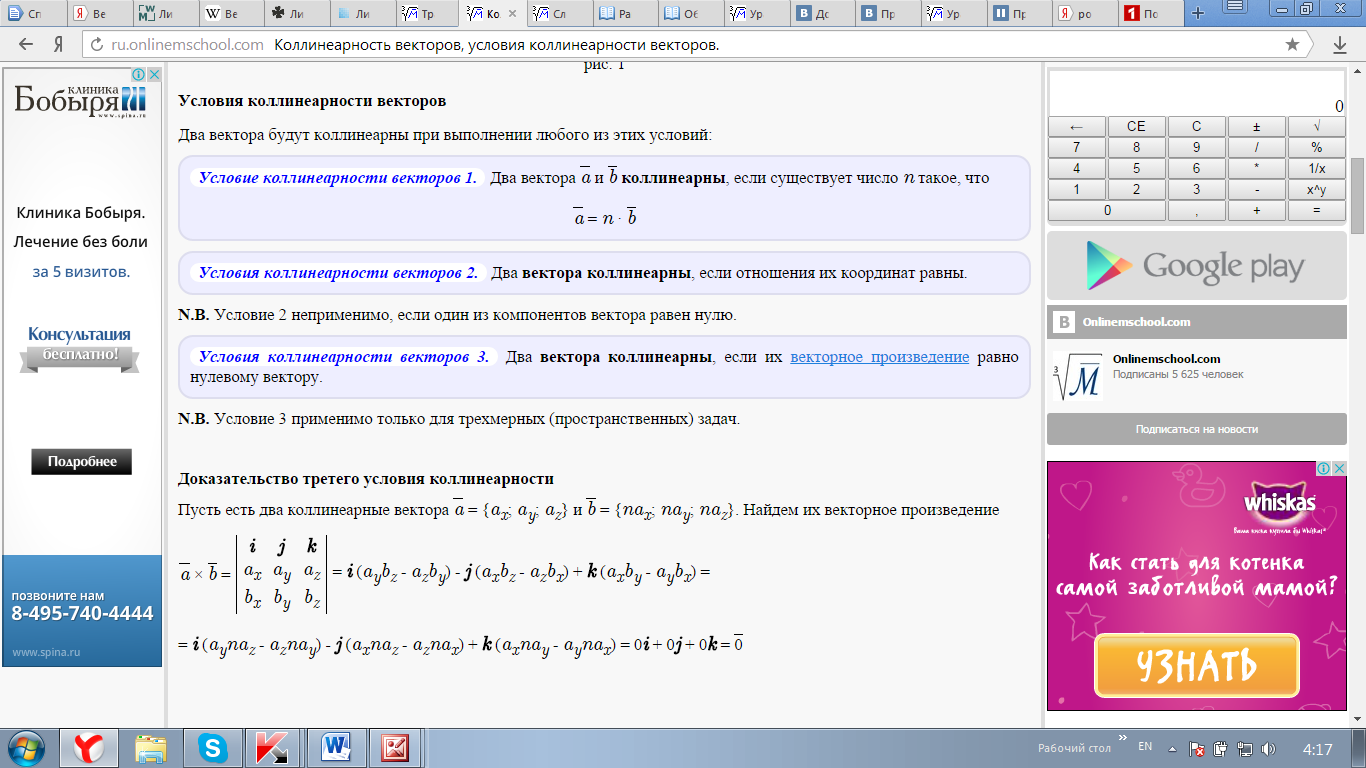Open Skype from the taskbar
The height and width of the screenshot is (768, 1366).
212,748
